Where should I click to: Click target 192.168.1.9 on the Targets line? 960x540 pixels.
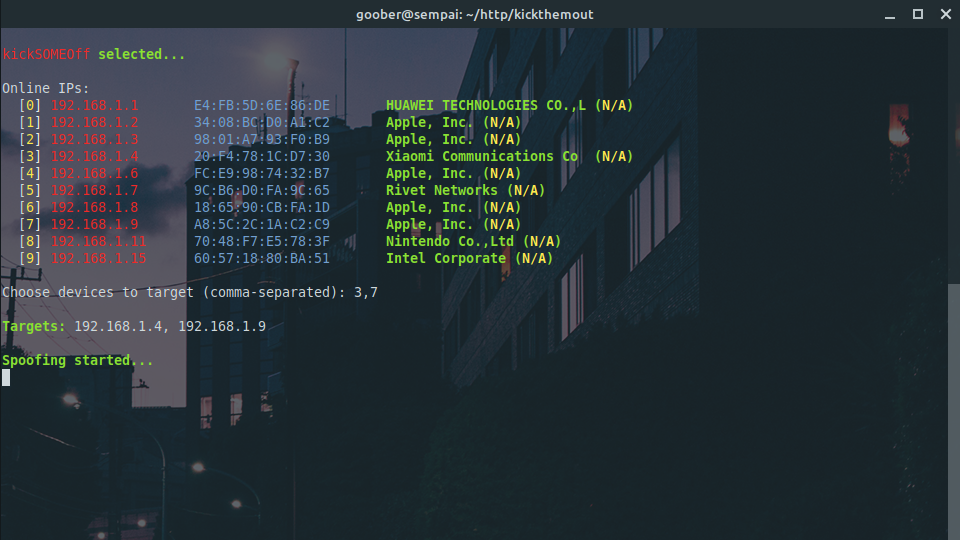(x=222, y=326)
